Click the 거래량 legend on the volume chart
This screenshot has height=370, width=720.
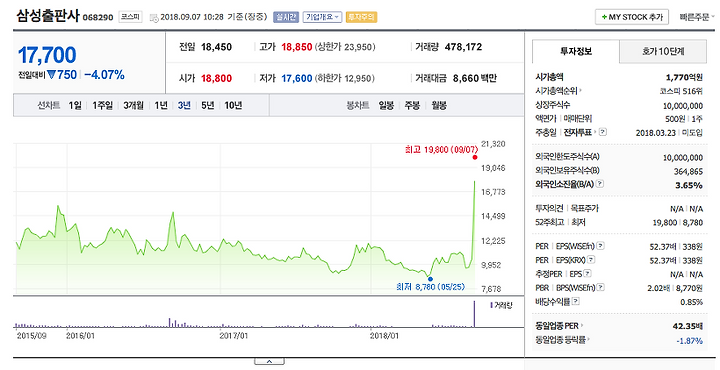[x=501, y=306]
